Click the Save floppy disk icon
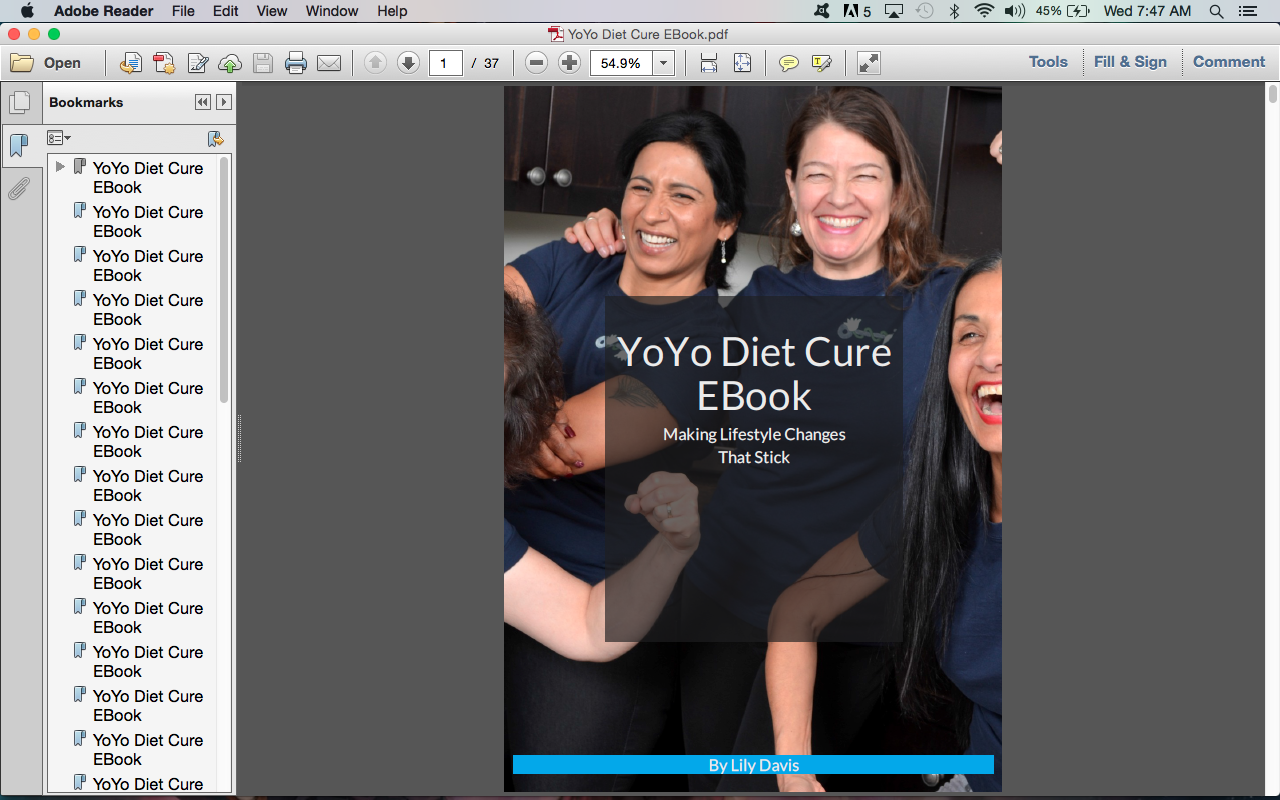This screenshot has width=1280, height=800. (263, 64)
